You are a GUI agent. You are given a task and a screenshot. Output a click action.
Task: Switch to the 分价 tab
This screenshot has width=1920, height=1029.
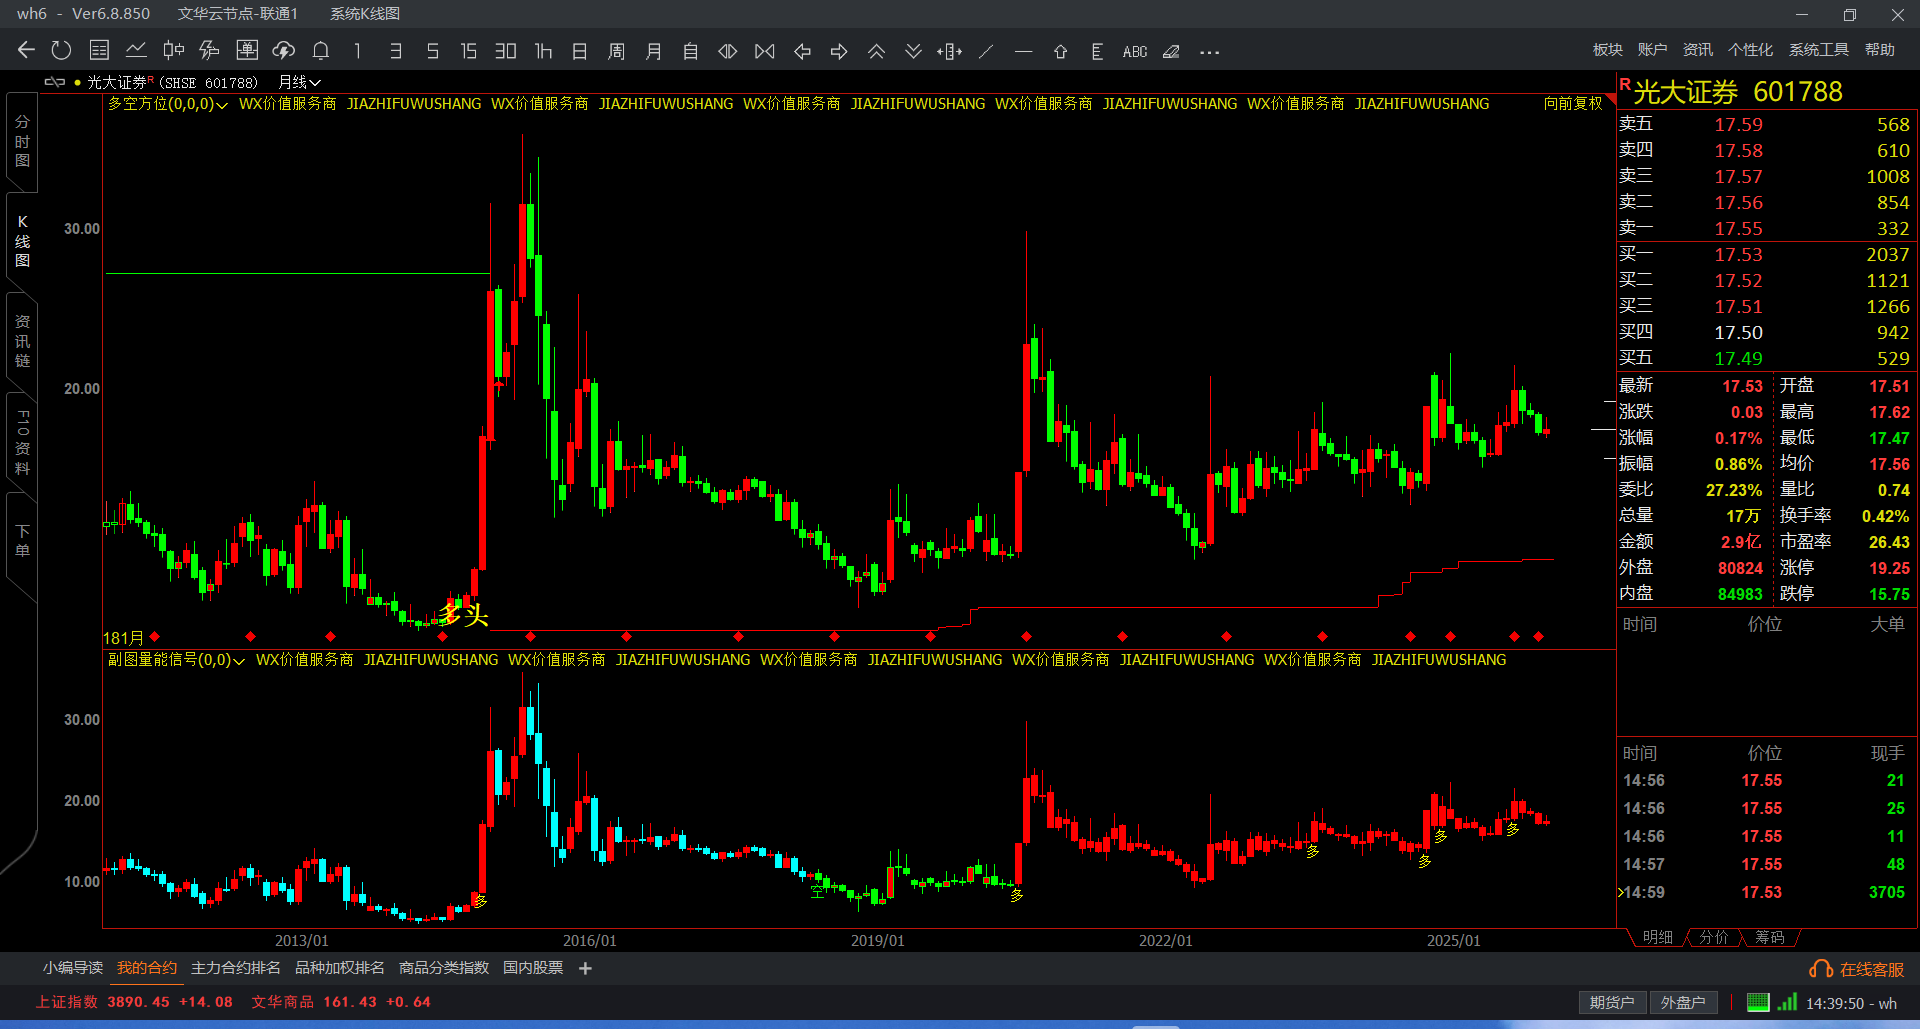click(1713, 937)
